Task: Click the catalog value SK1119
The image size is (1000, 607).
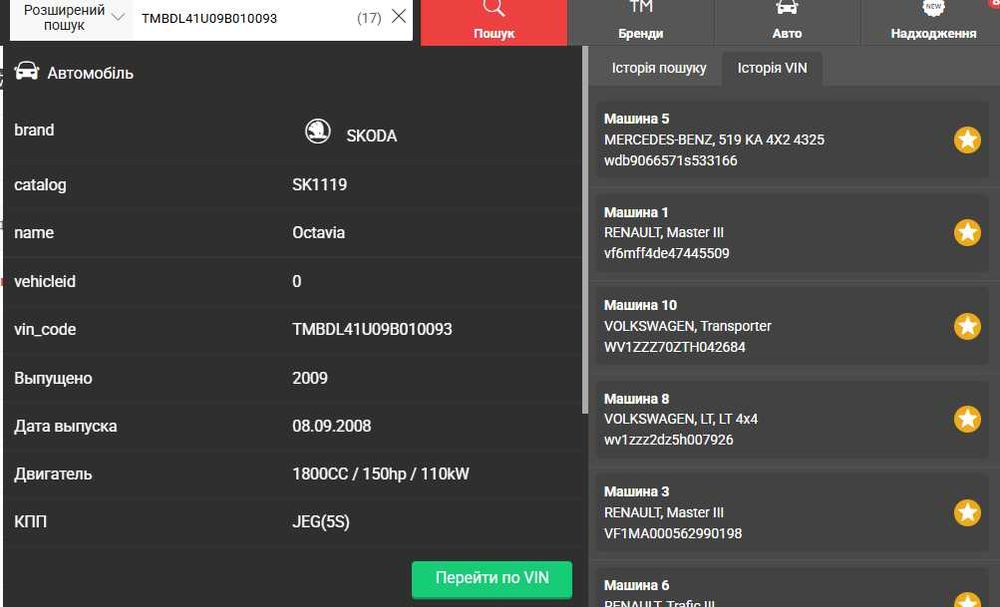Action: (x=320, y=185)
